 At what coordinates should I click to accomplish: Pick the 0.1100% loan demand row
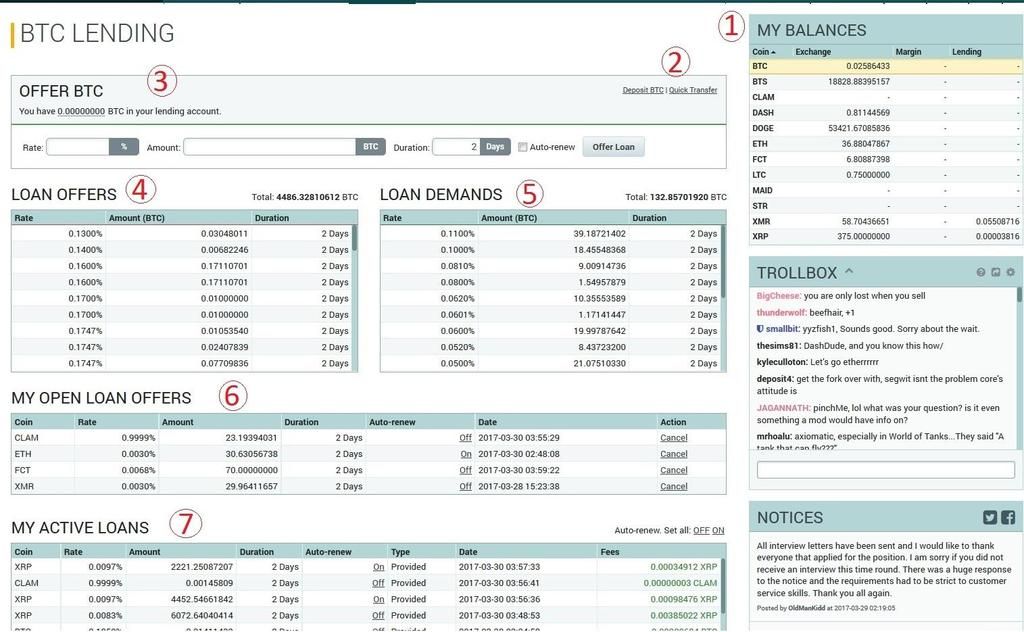[552, 233]
